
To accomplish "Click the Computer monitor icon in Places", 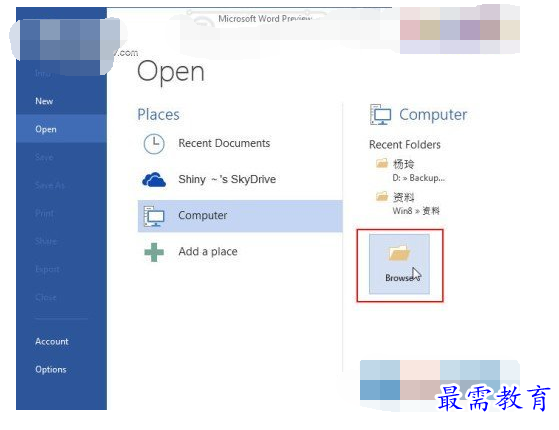I will 154,216.
